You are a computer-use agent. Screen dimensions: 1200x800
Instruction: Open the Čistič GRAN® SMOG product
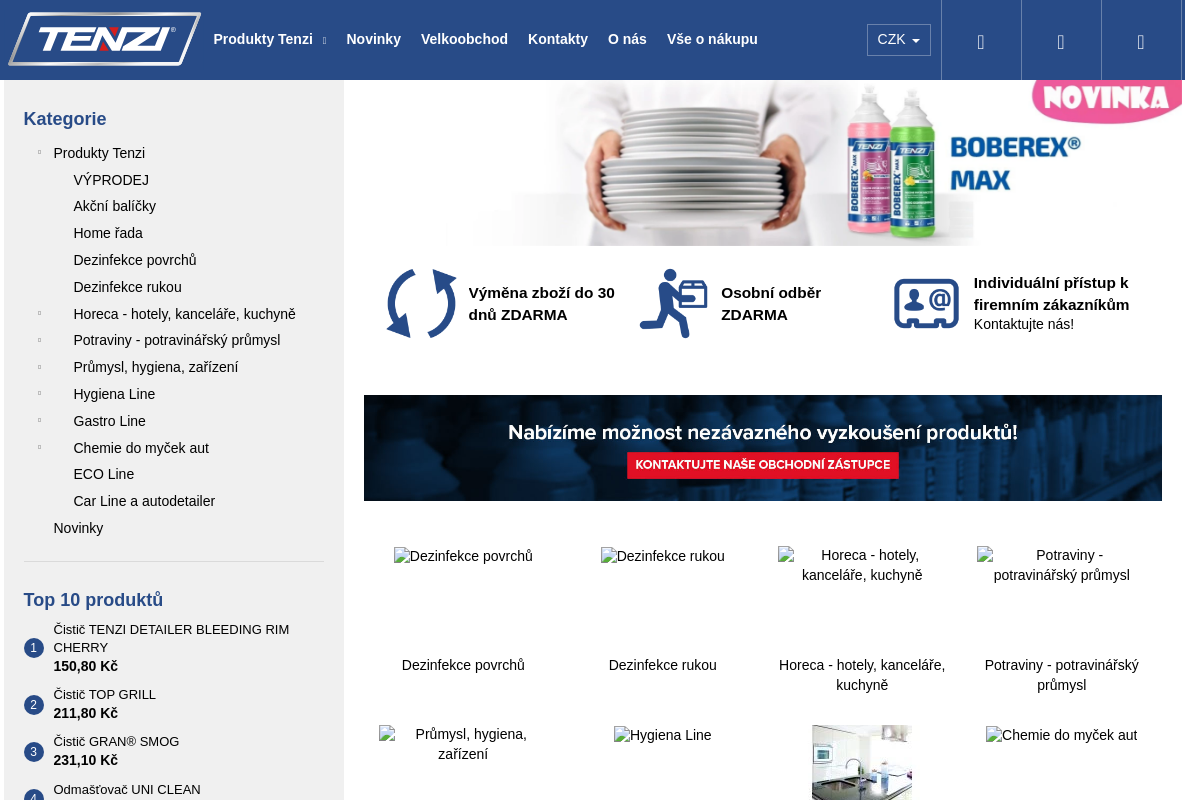[117, 742]
